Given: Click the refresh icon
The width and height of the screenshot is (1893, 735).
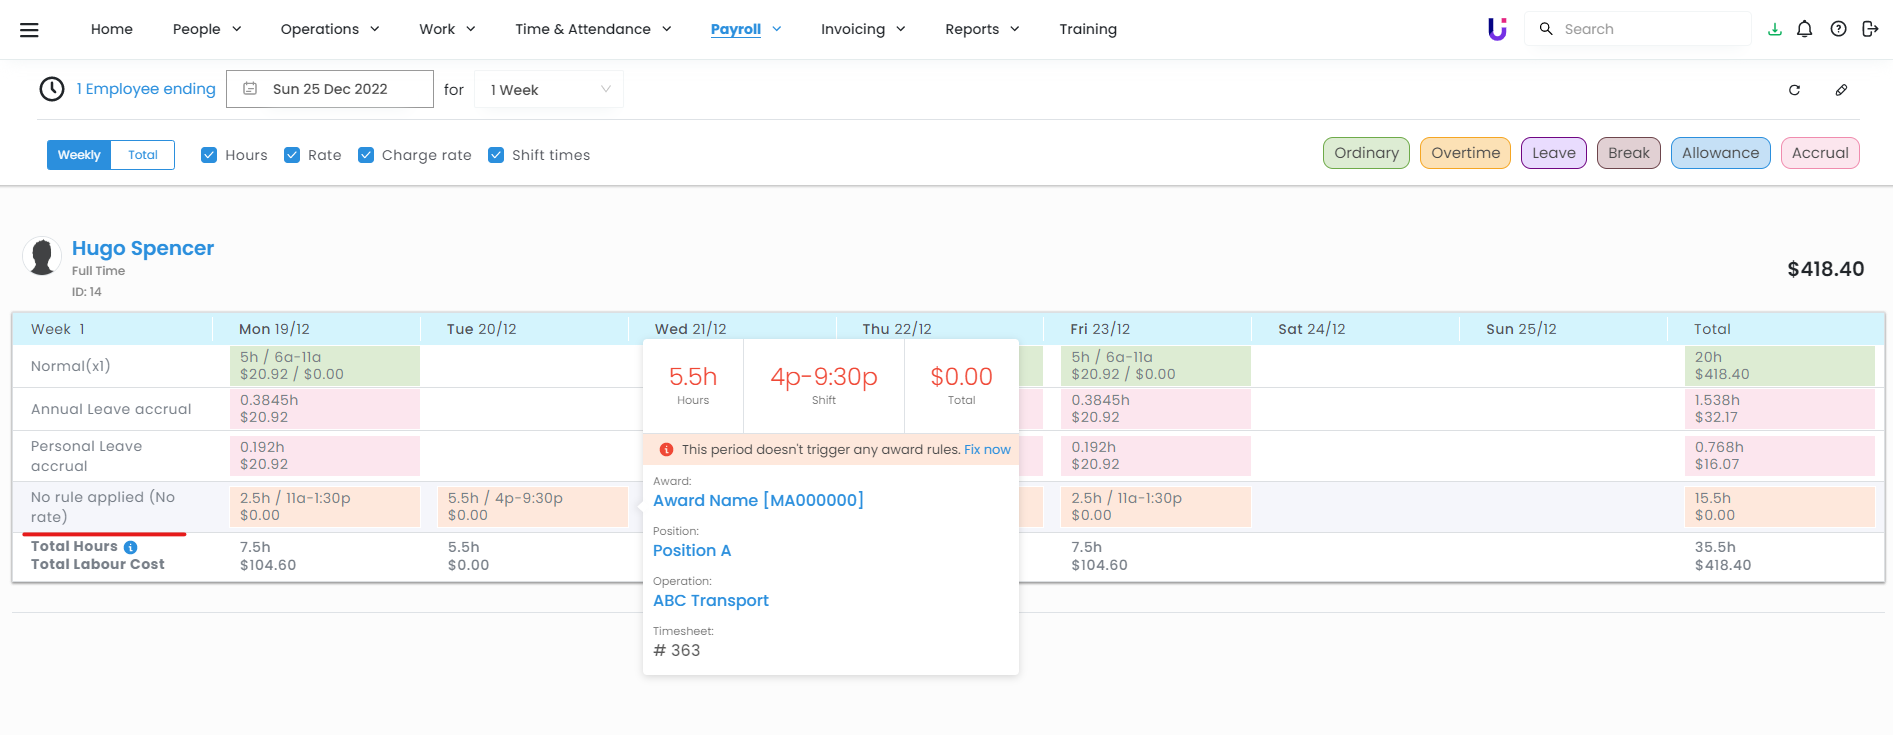Looking at the screenshot, I should (1794, 90).
